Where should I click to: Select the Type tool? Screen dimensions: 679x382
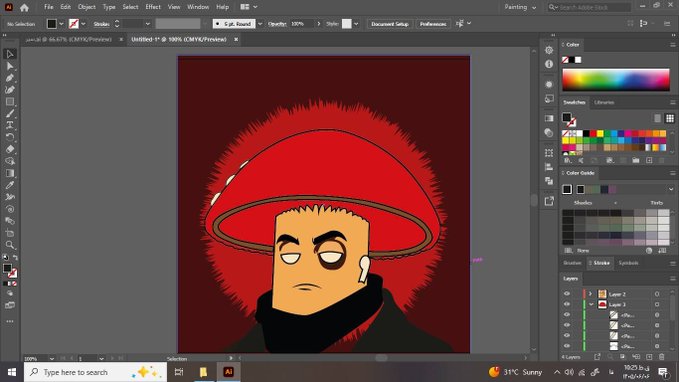(10, 125)
